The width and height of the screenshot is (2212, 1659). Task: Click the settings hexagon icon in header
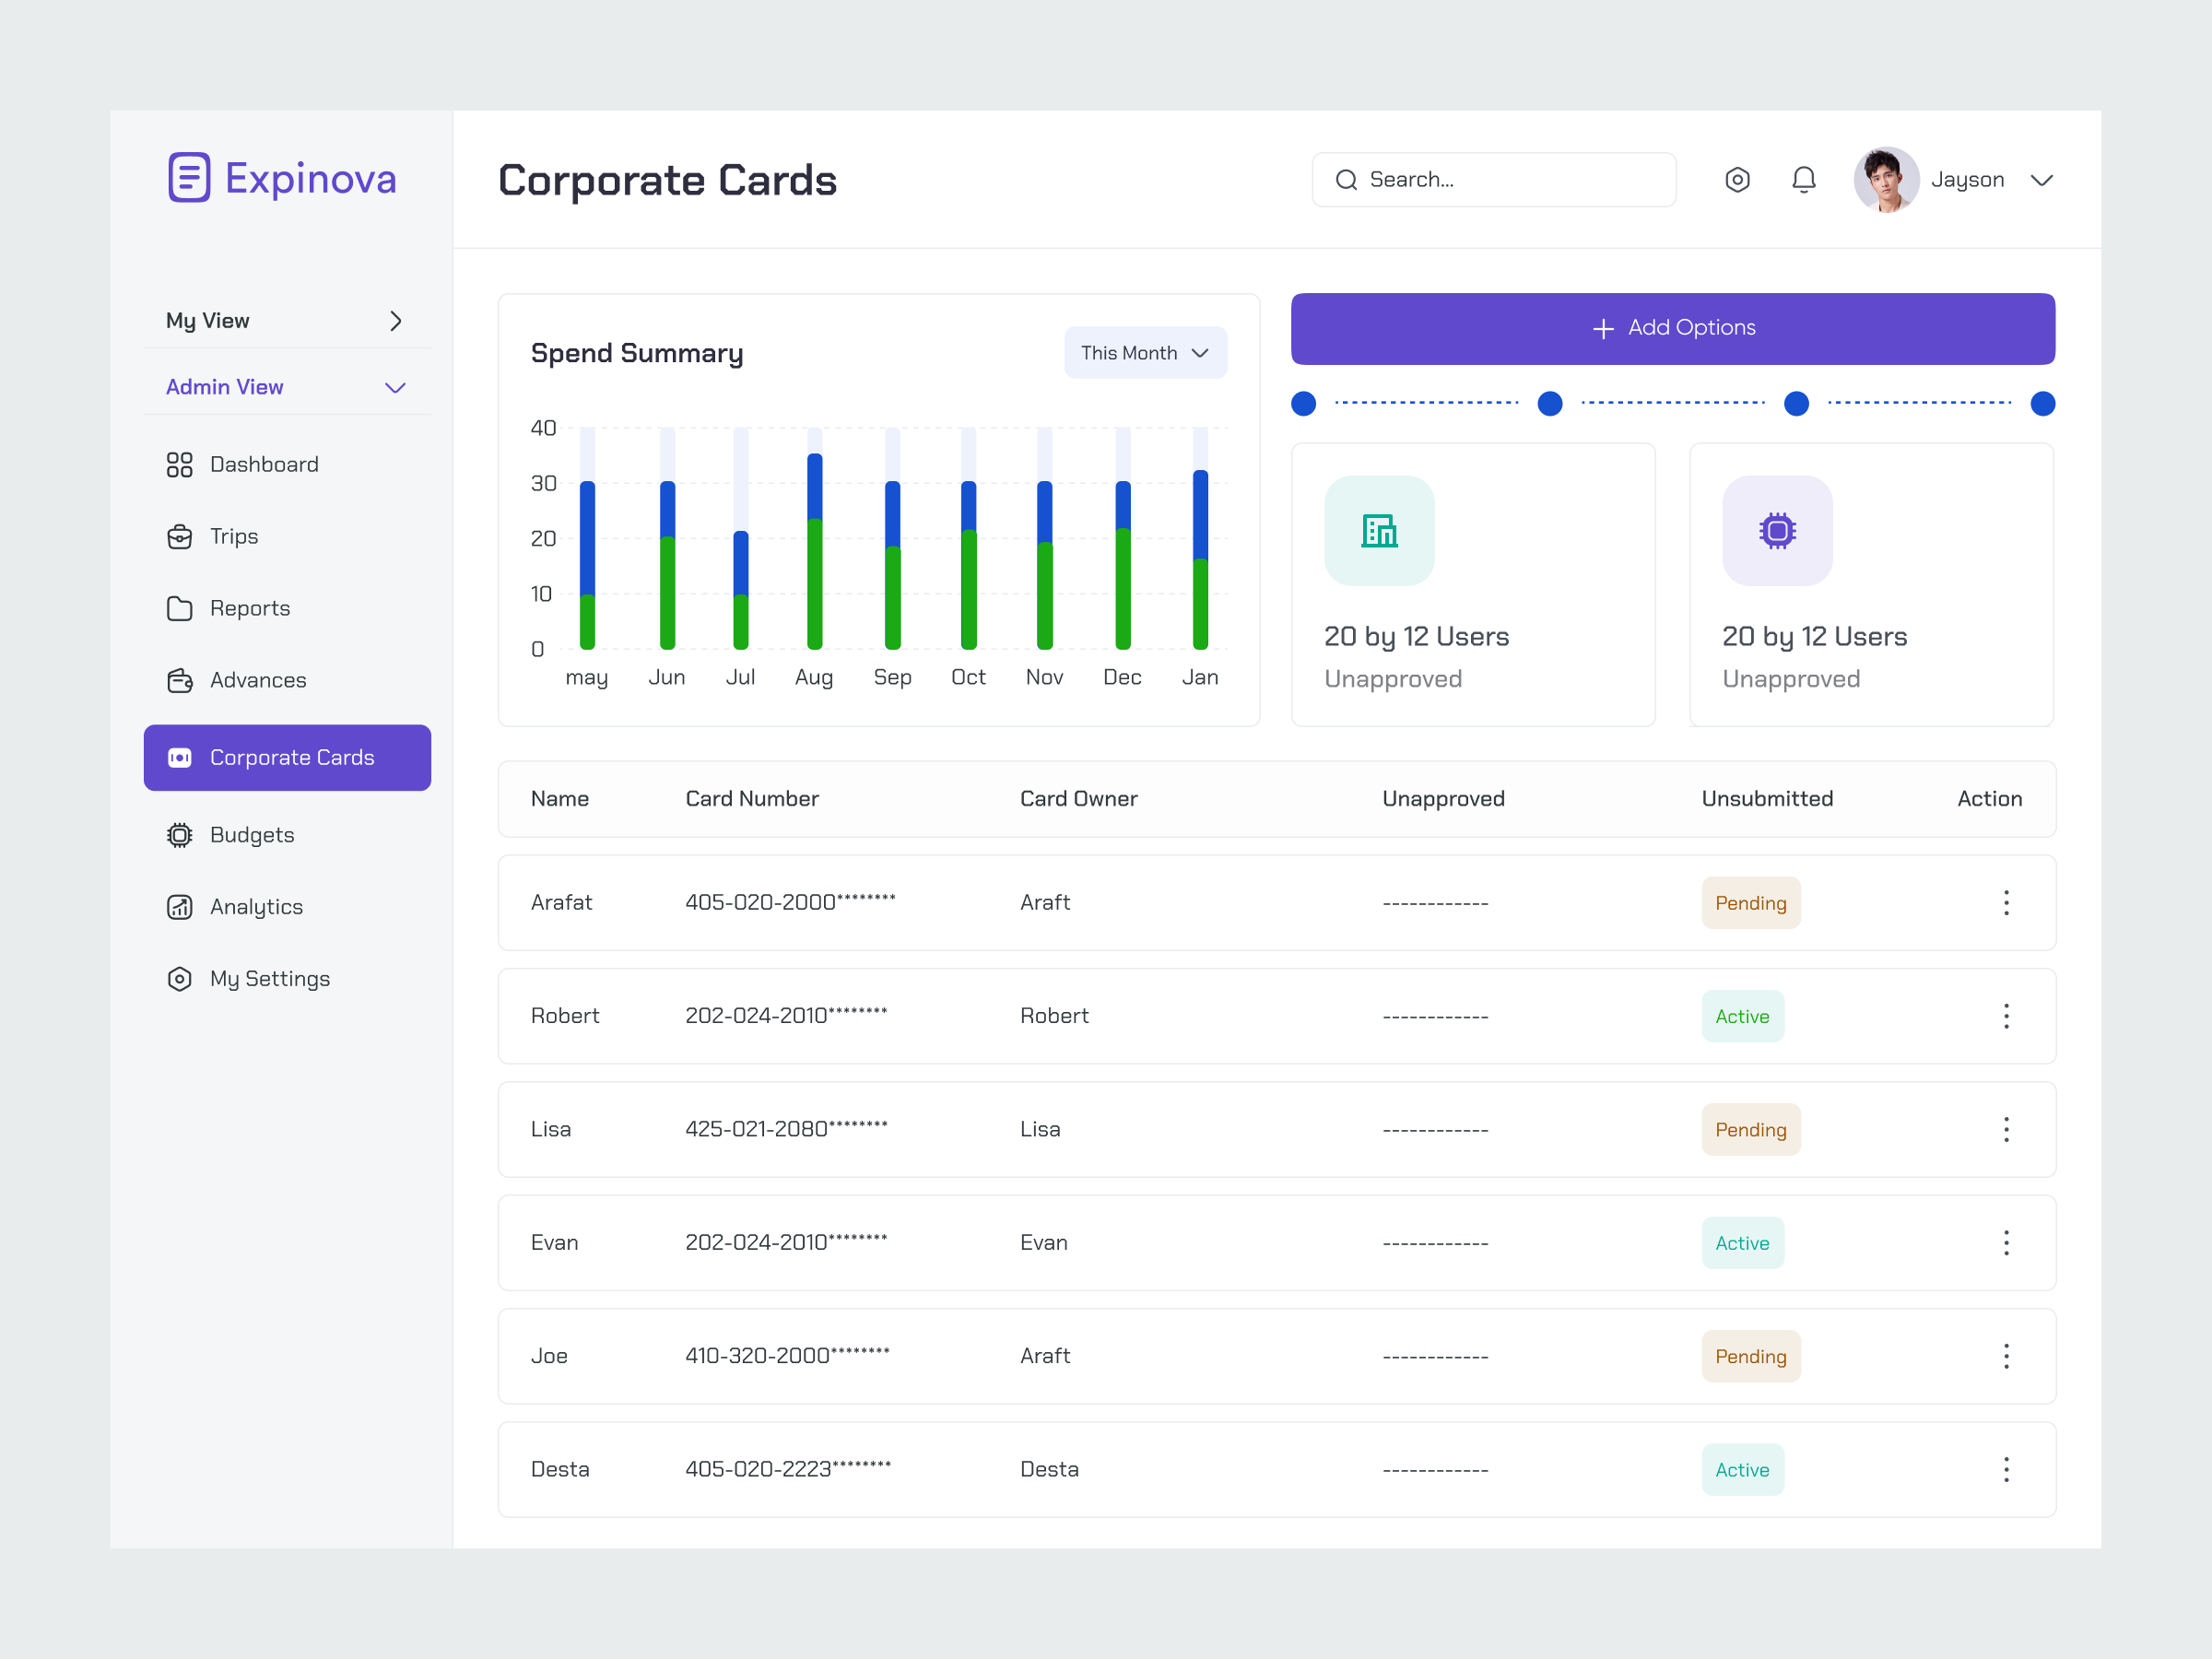pos(1737,180)
